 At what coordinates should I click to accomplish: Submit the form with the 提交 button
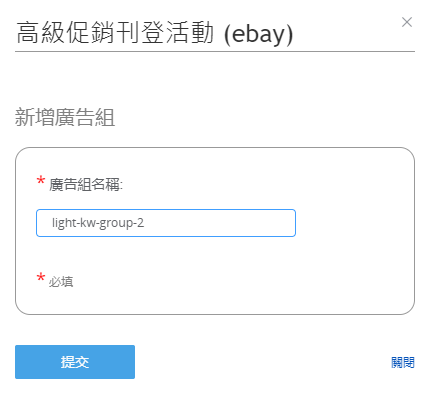pos(75,362)
